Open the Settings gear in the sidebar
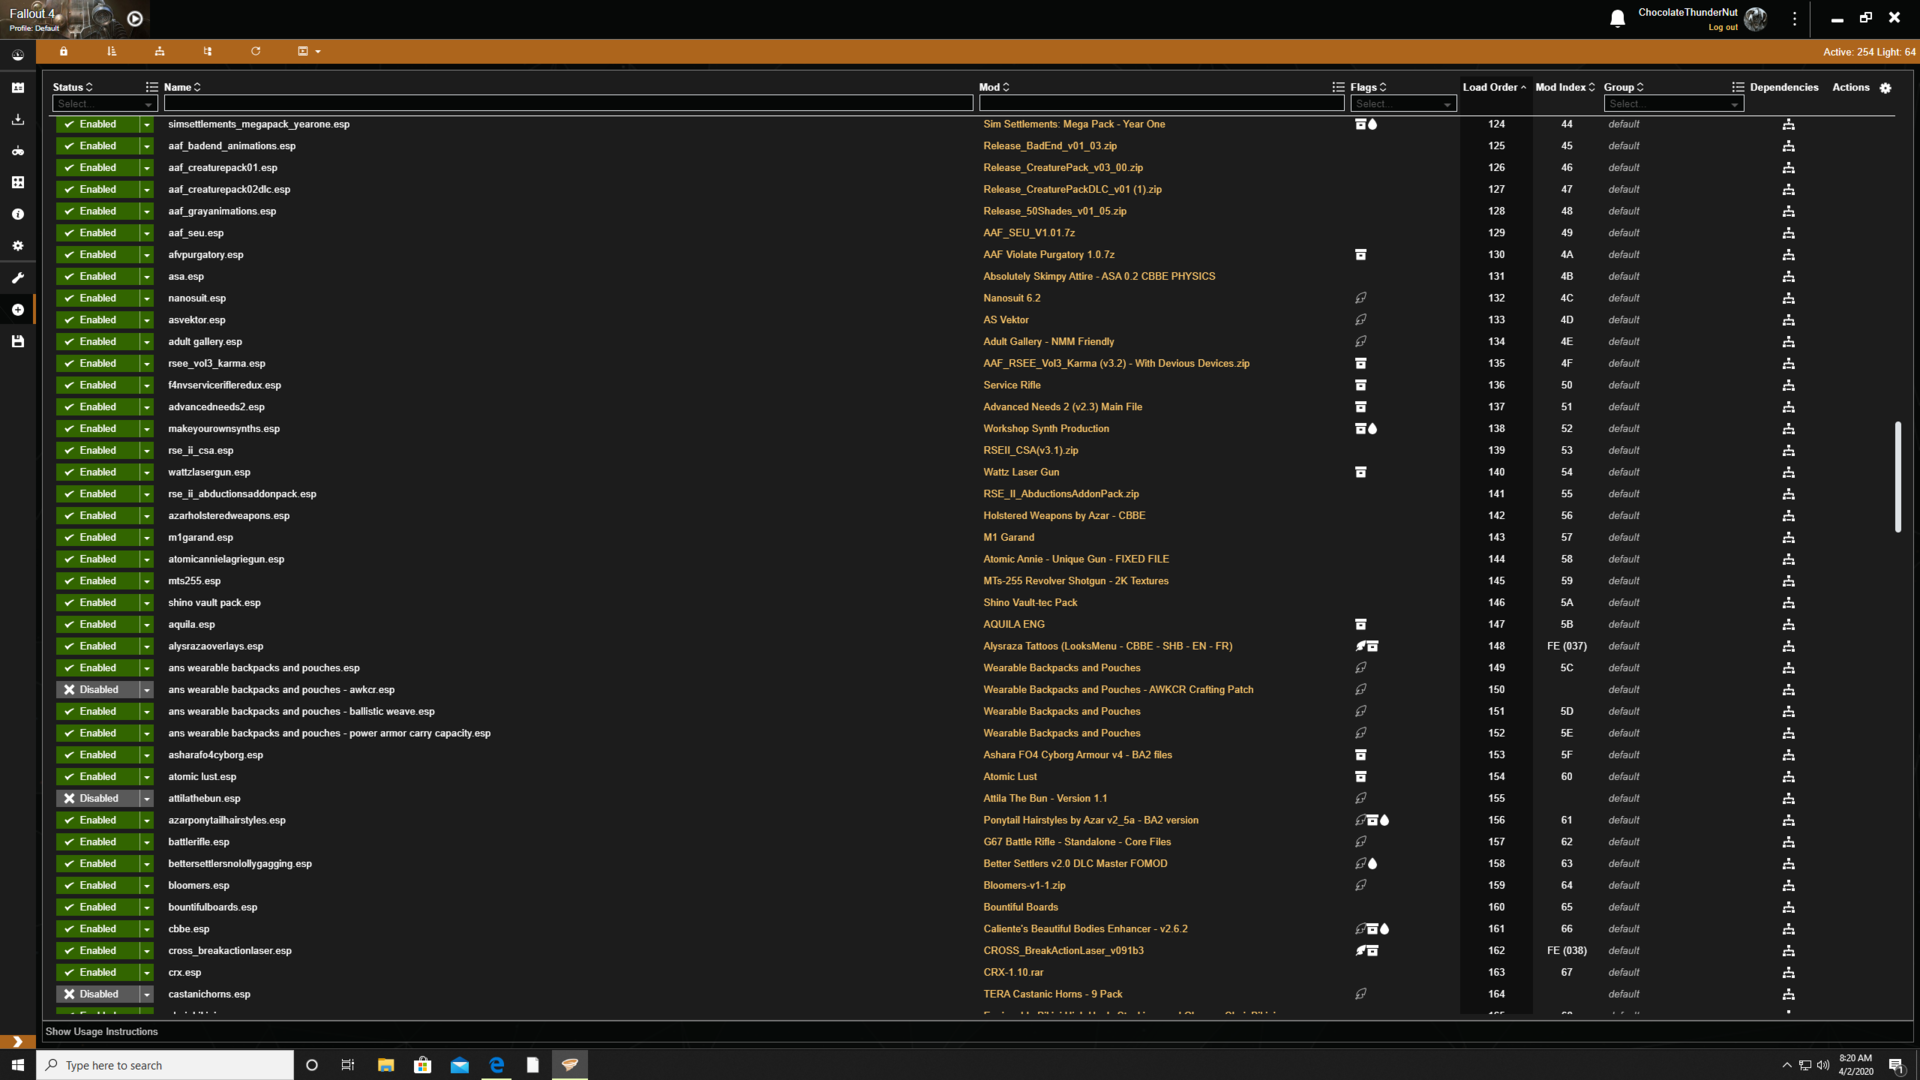This screenshot has width=1920, height=1080. (x=17, y=246)
